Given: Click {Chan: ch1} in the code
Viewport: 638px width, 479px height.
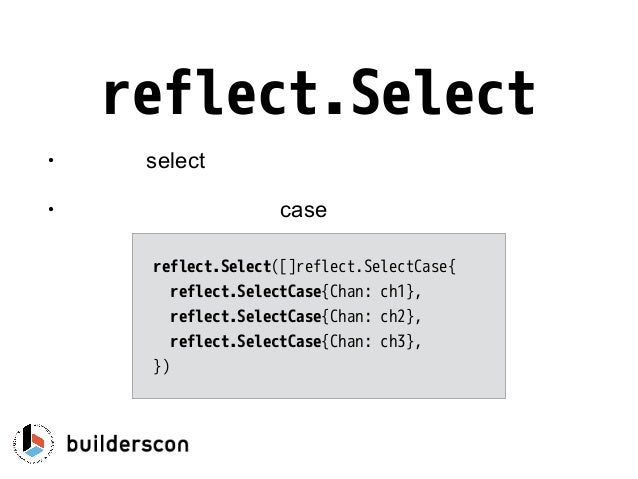Looking at the screenshot, I should [x=369, y=292].
